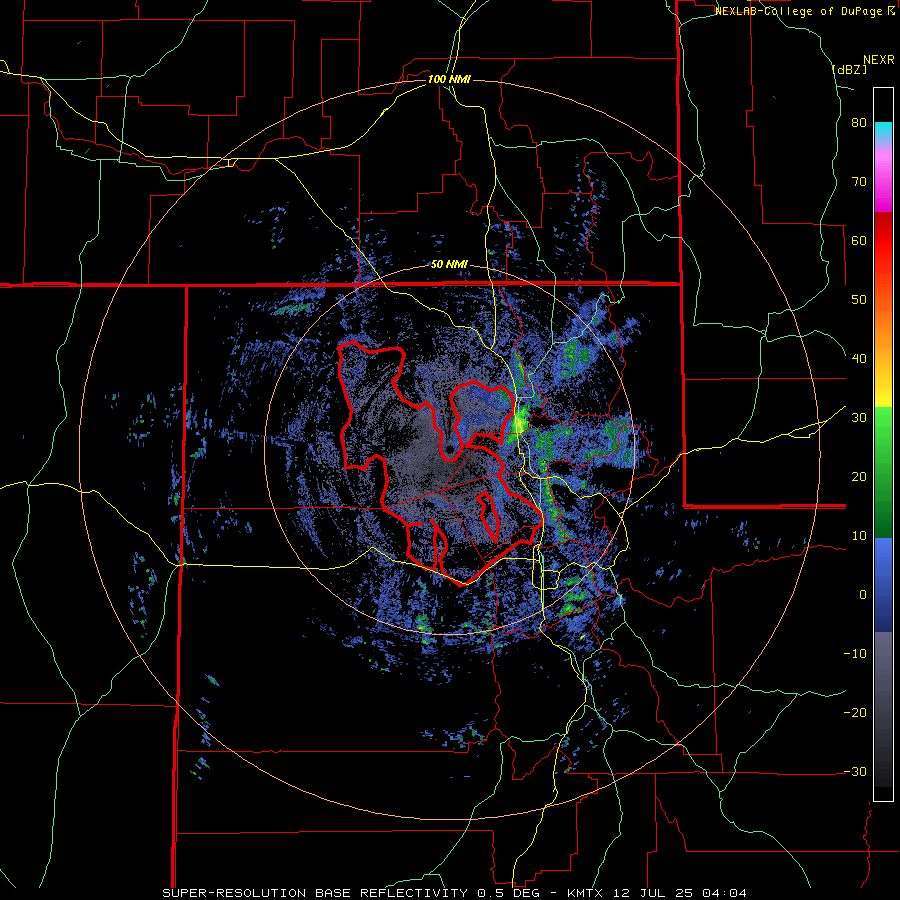Click the "100 NMI" range ring label
This screenshot has width=900, height=900.
449,79
